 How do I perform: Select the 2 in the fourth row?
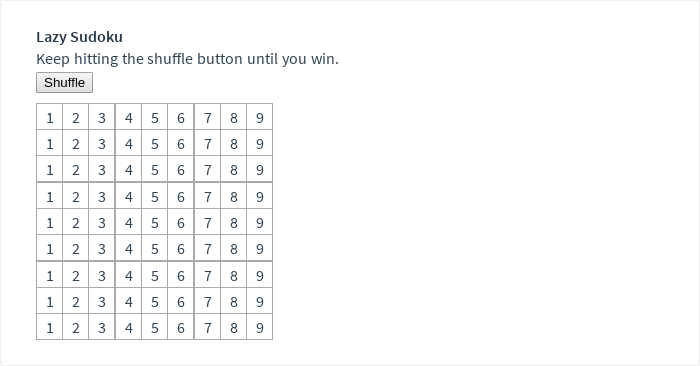coord(76,195)
